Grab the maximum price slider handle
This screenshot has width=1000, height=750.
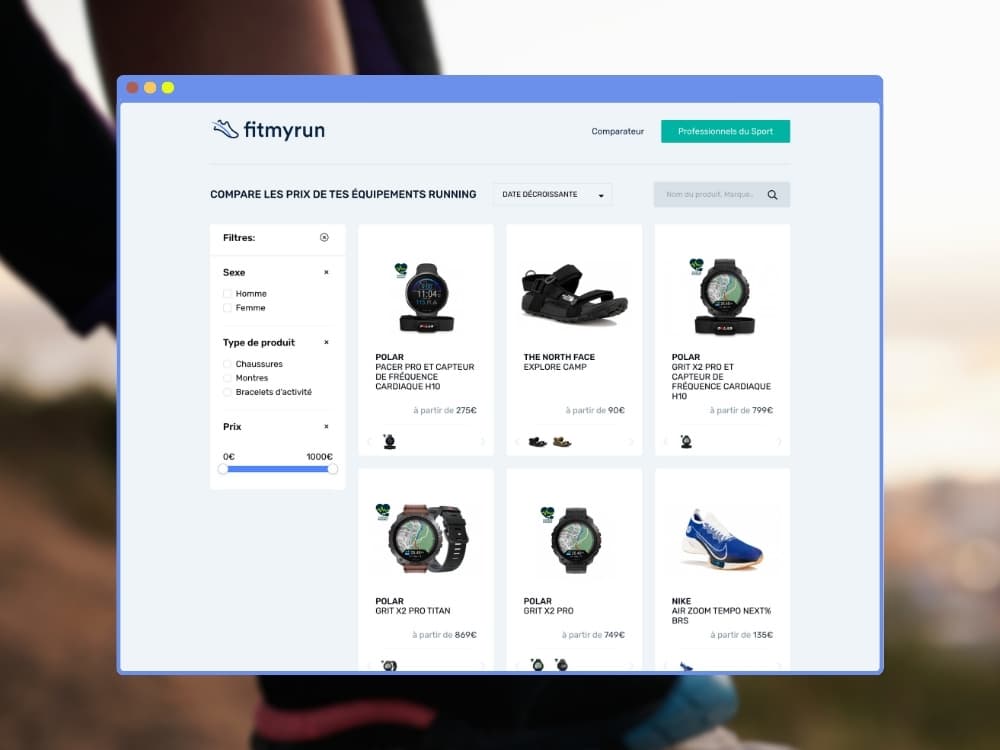[332, 469]
